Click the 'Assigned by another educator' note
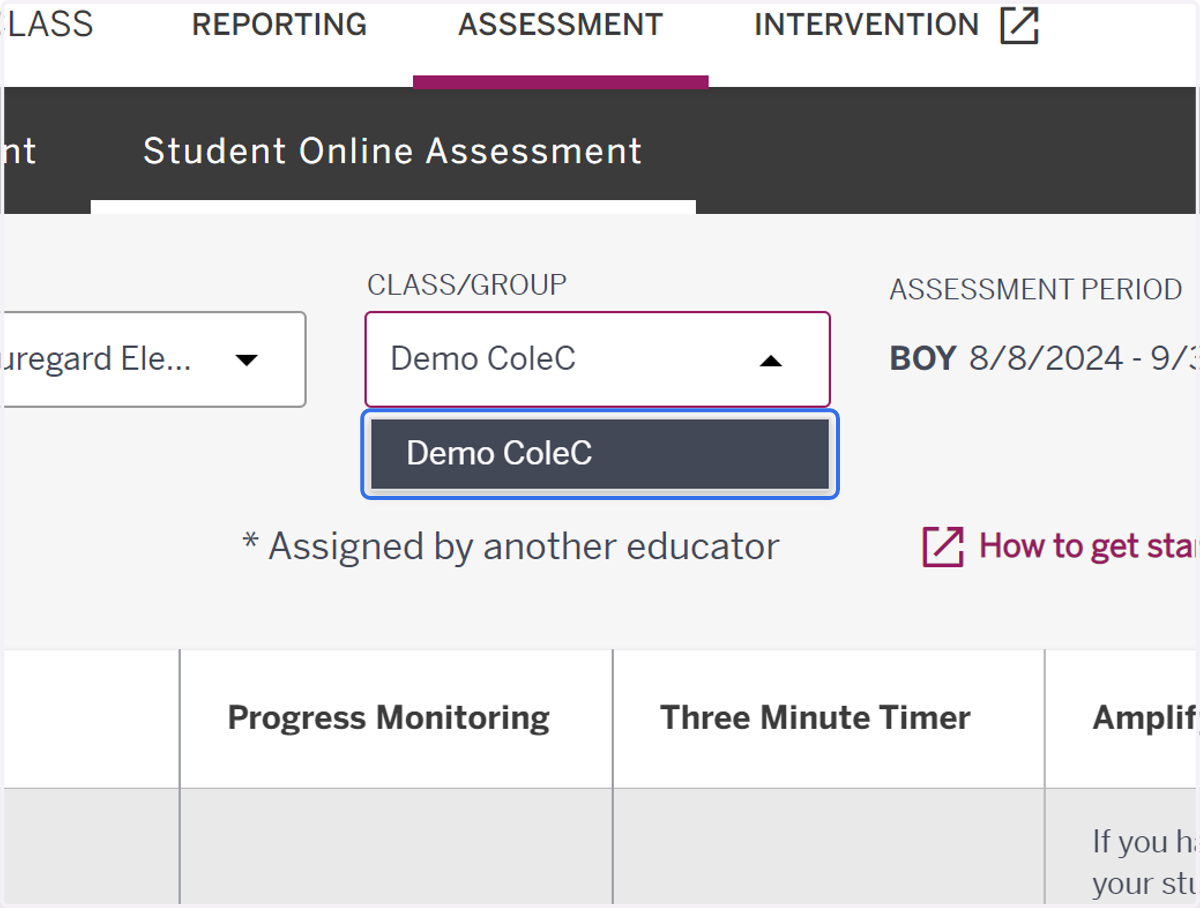The width and height of the screenshot is (1200, 908). 511,546
